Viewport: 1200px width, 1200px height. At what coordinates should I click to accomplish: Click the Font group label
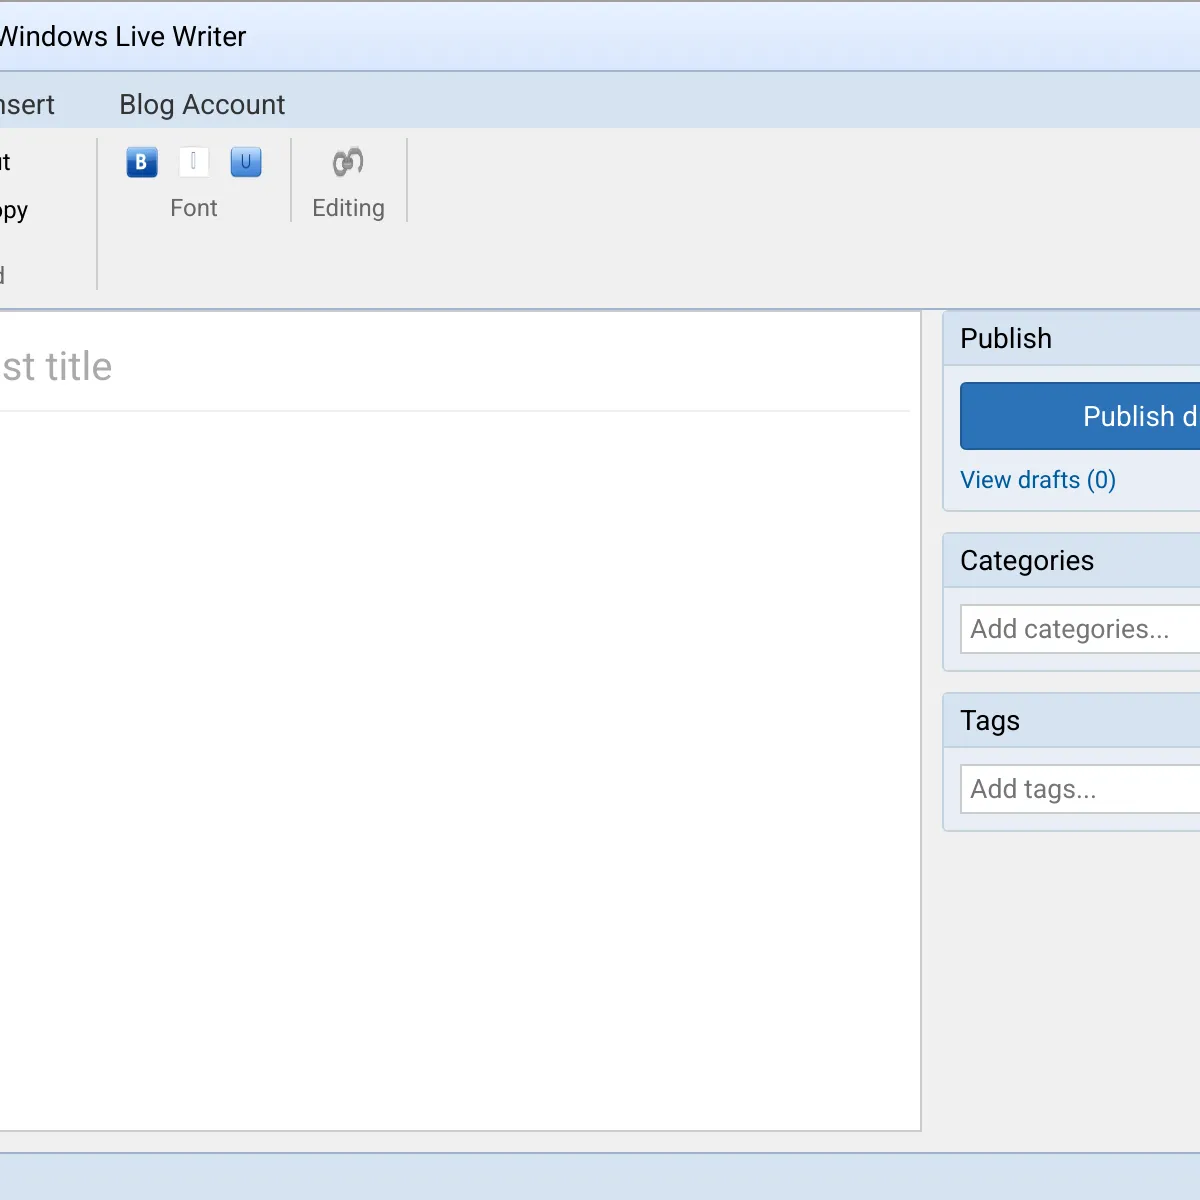pyautogui.click(x=194, y=208)
